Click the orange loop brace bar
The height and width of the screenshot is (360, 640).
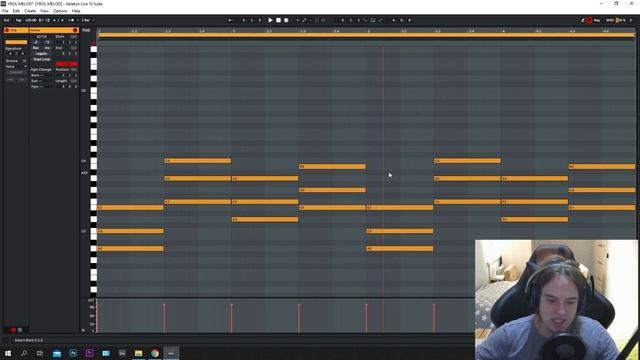click(366, 35)
